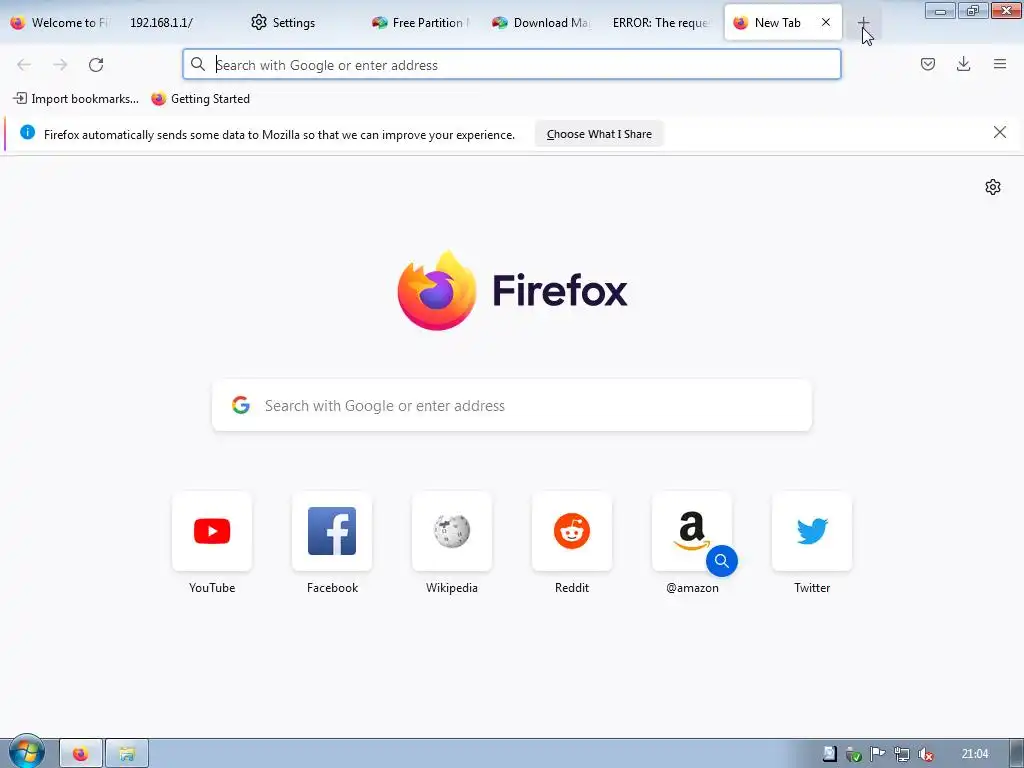Click the Save to Pocket icon
The width and height of the screenshot is (1024, 768).
coord(928,64)
